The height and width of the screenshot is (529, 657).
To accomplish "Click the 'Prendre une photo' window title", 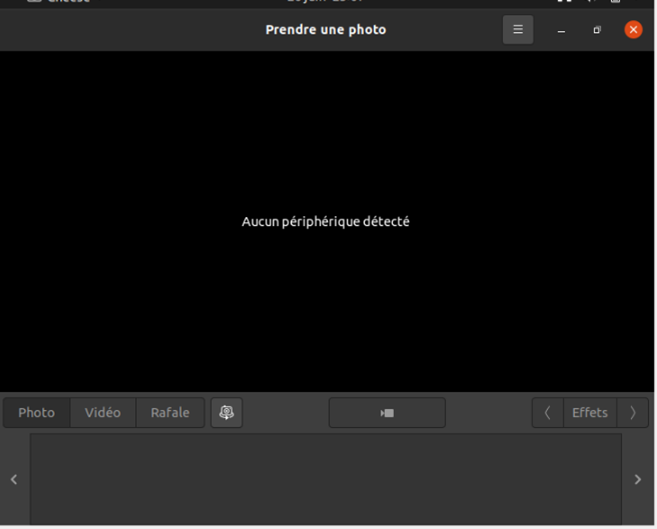I will point(325,30).
